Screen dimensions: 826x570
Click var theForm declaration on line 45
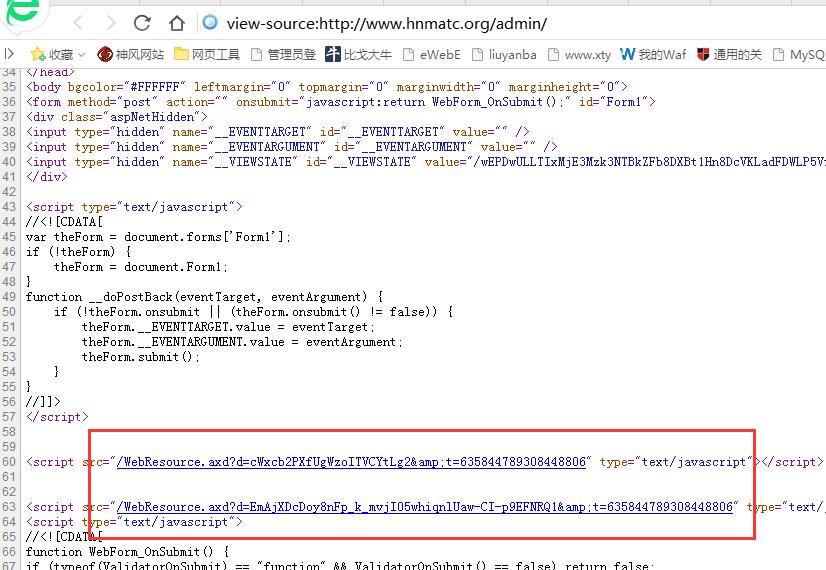tap(158, 237)
